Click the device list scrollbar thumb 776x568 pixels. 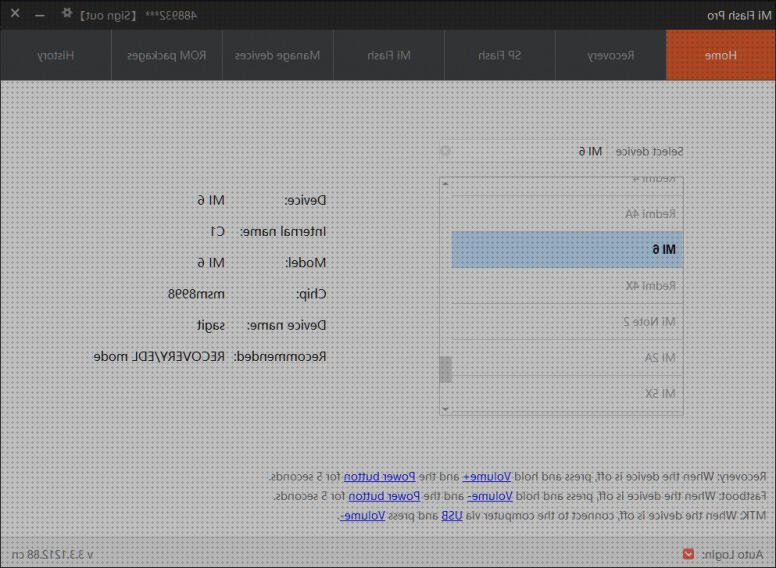[x=445, y=369]
